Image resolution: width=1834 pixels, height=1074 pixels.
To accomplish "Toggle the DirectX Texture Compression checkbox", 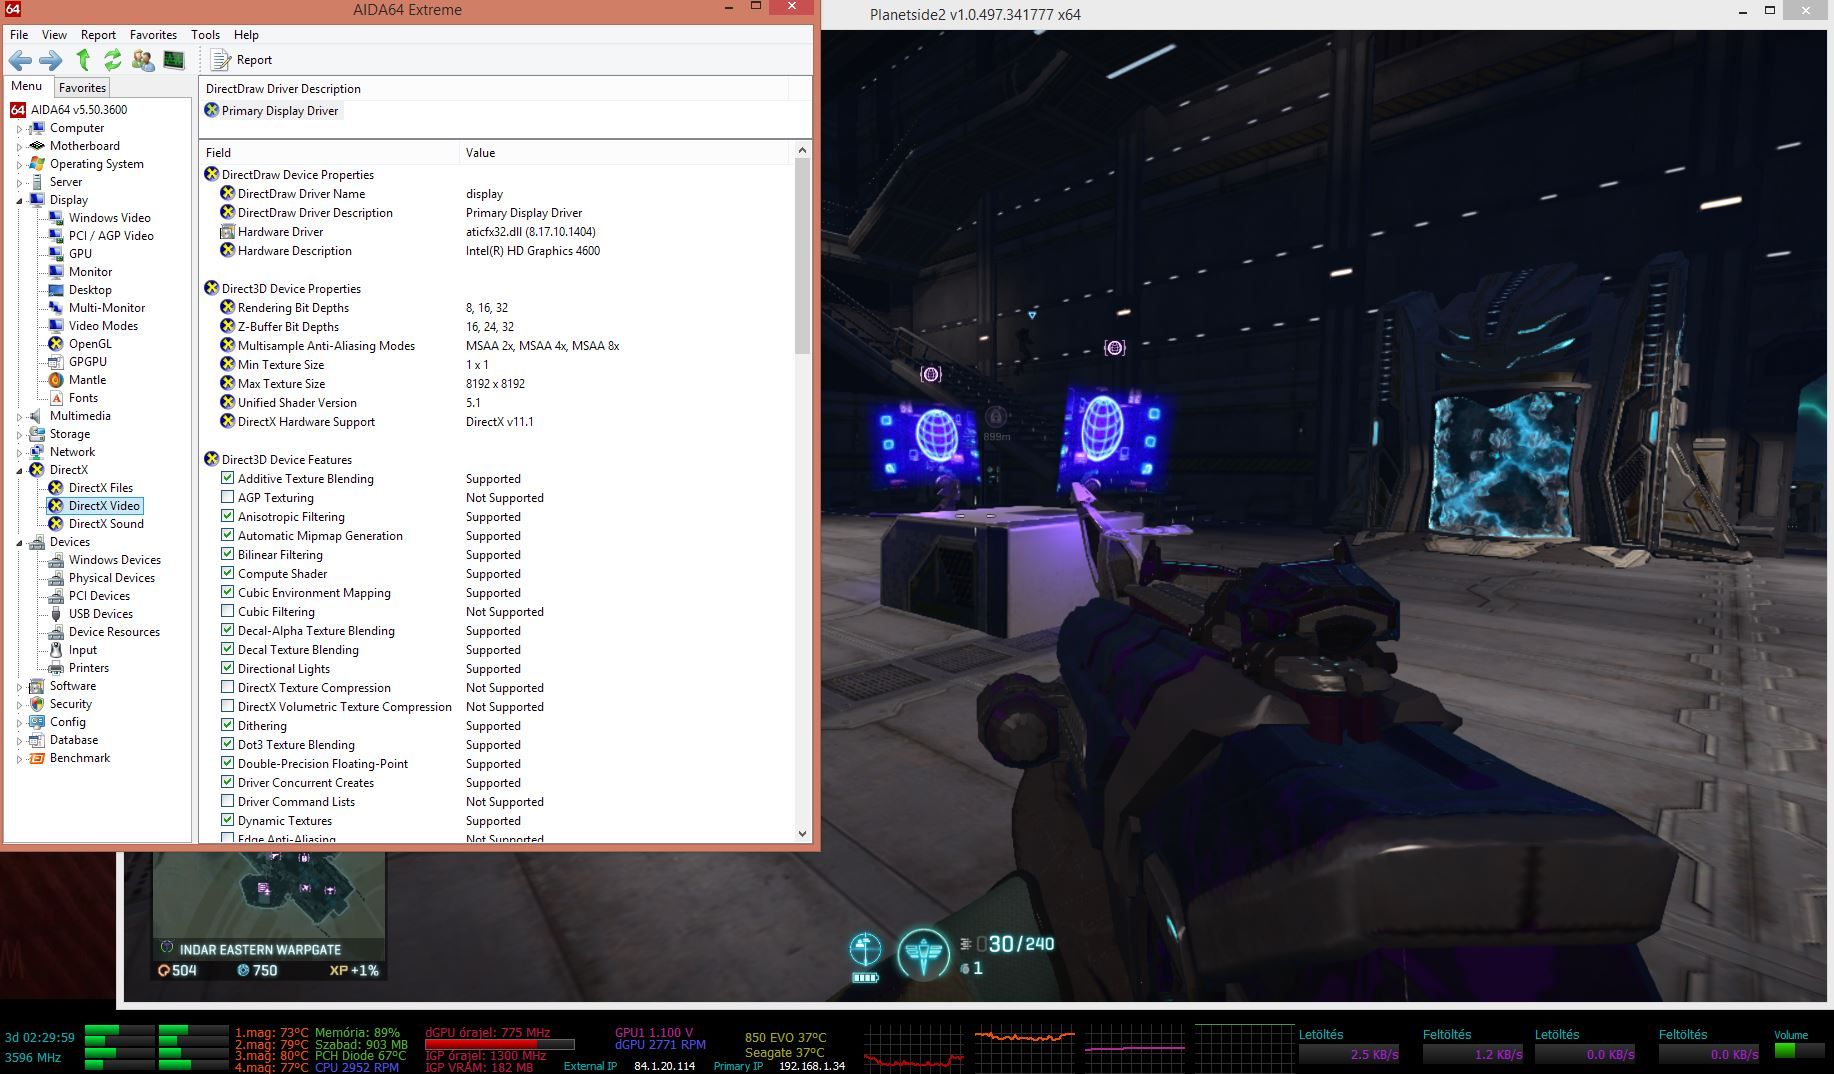I will 227,687.
